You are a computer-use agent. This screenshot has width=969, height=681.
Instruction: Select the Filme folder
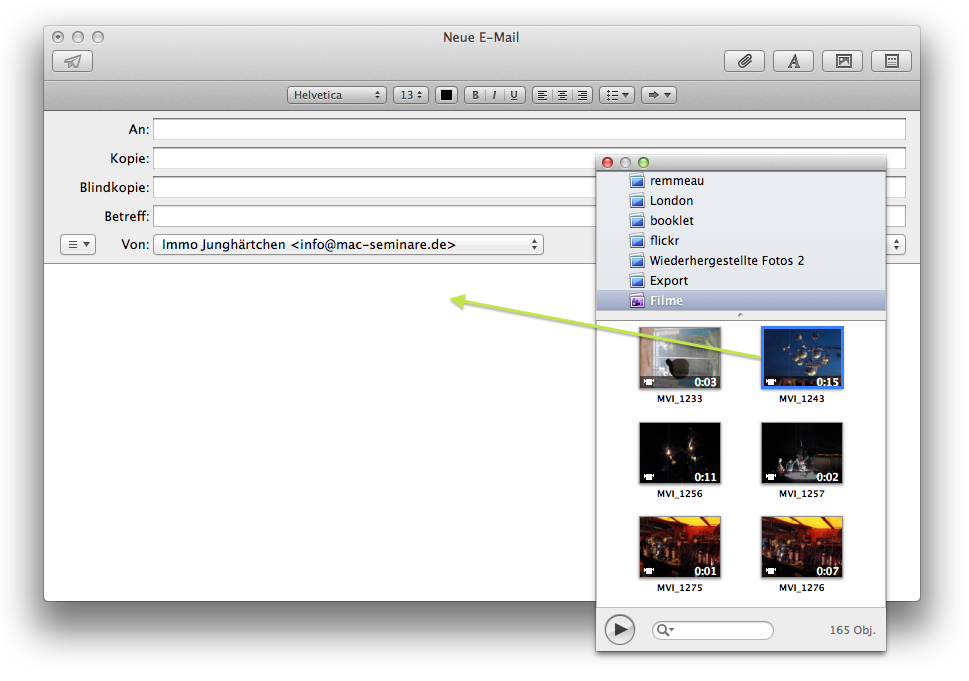click(740, 300)
